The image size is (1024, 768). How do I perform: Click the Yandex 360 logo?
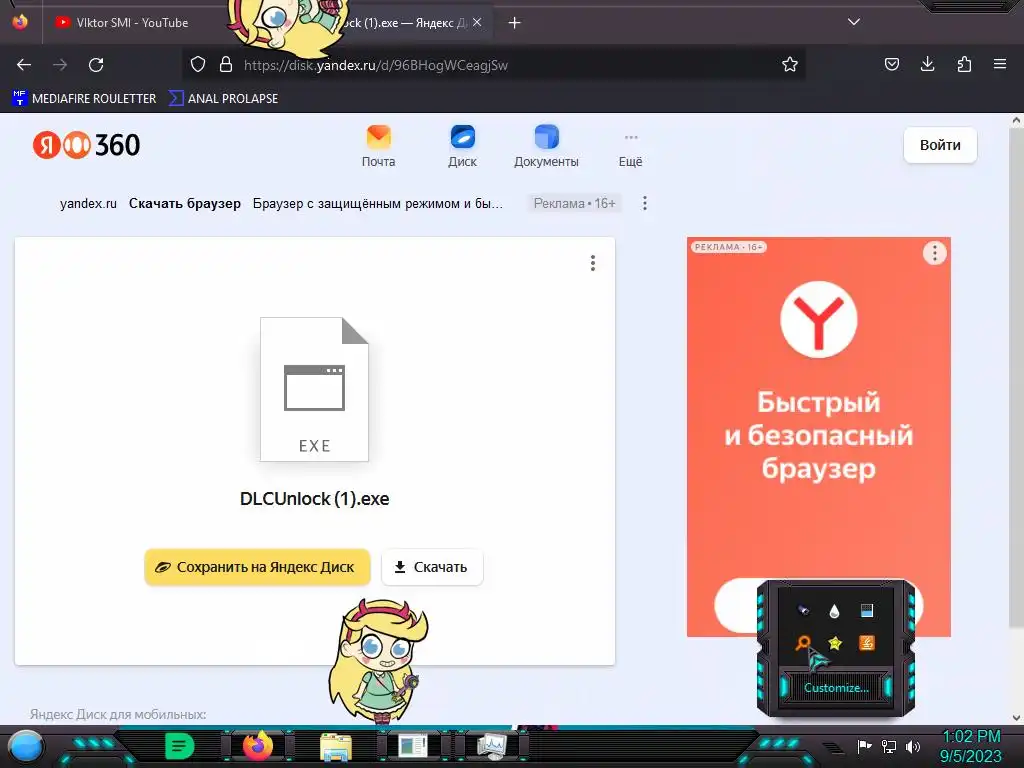point(86,145)
